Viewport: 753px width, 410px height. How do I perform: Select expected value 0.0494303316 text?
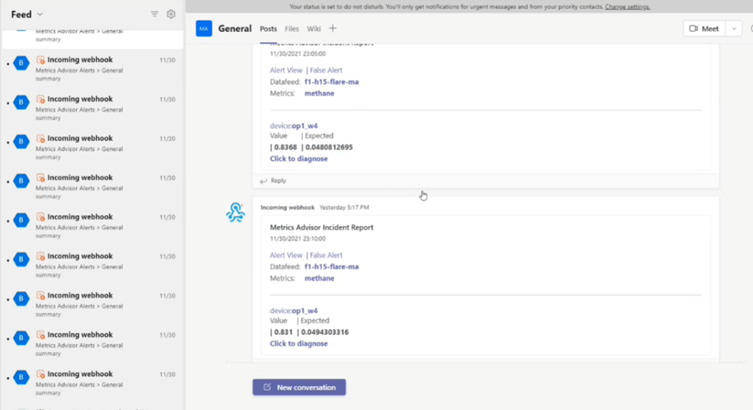click(325, 332)
